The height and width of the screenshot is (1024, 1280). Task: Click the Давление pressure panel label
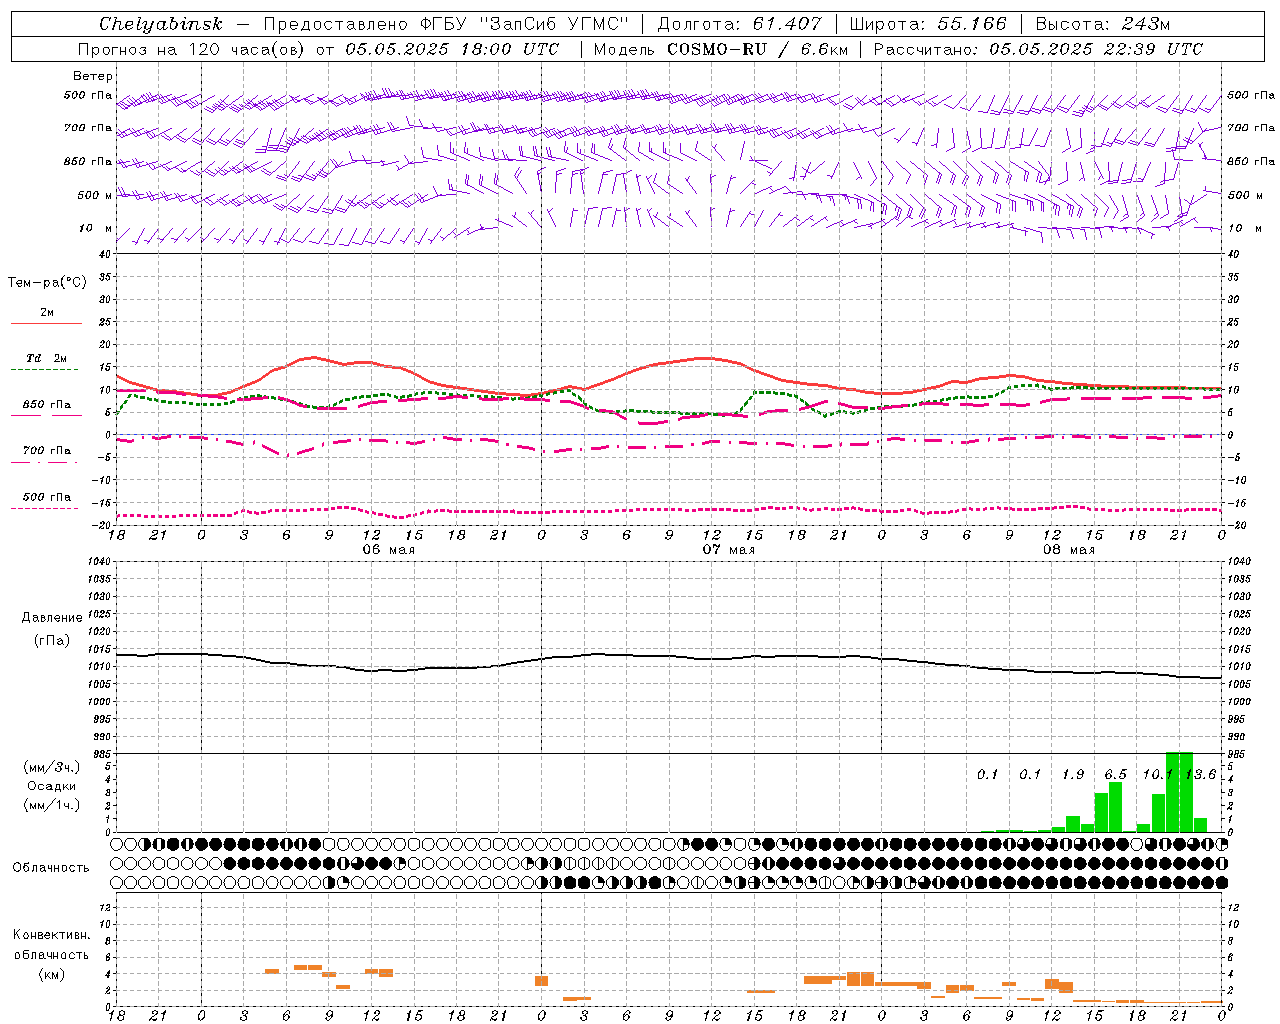pos(51,618)
